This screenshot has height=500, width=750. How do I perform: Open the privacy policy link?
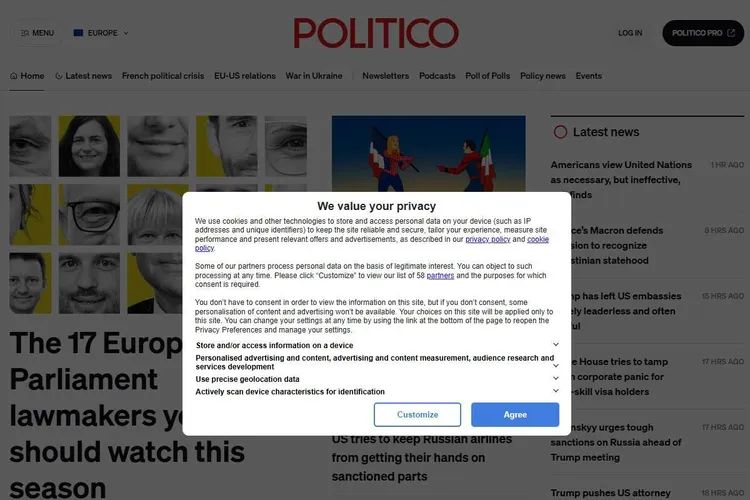488,239
